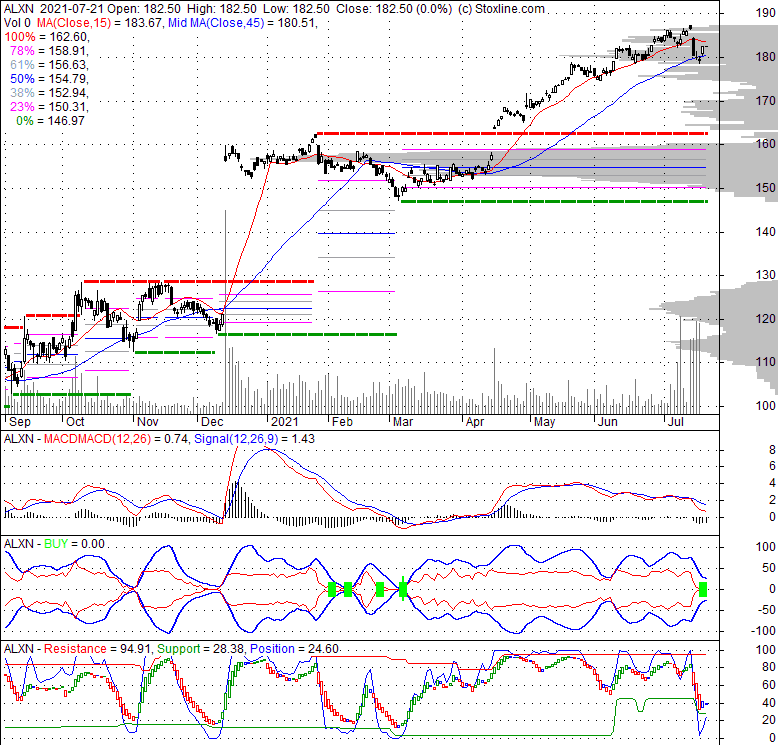Click the '0% = 146.97' retracement label

[50, 120]
